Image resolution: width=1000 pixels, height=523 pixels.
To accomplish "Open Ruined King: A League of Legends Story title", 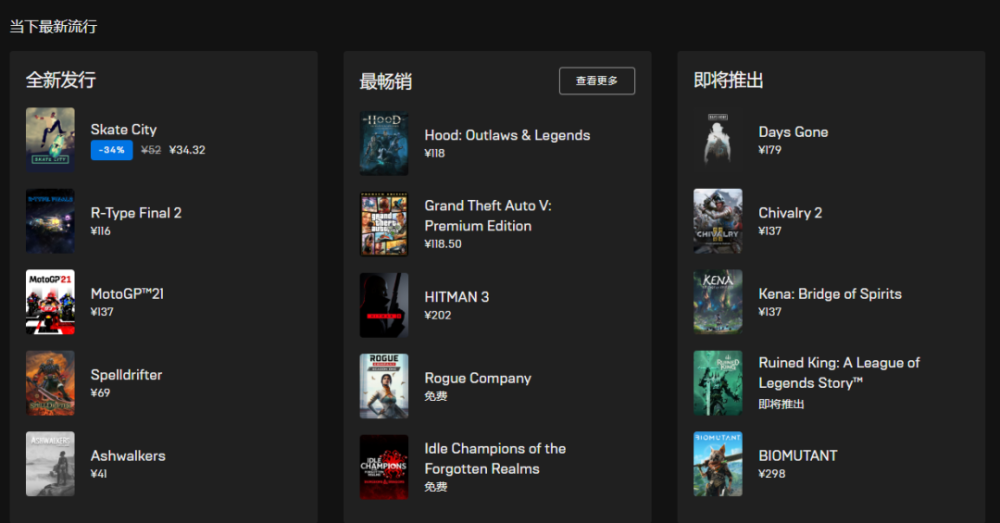I will tap(839, 372).
